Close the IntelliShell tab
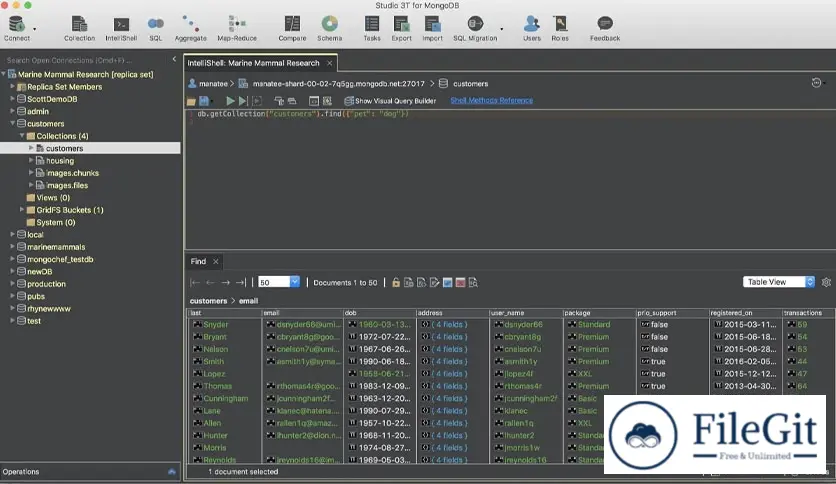This screenshot has height=484, width=836. 329,63
